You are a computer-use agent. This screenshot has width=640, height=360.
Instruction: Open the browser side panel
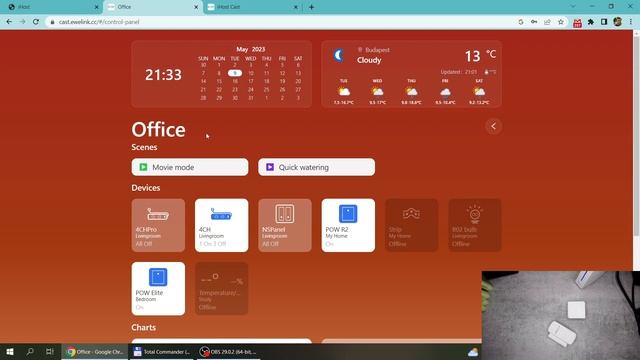604,22
